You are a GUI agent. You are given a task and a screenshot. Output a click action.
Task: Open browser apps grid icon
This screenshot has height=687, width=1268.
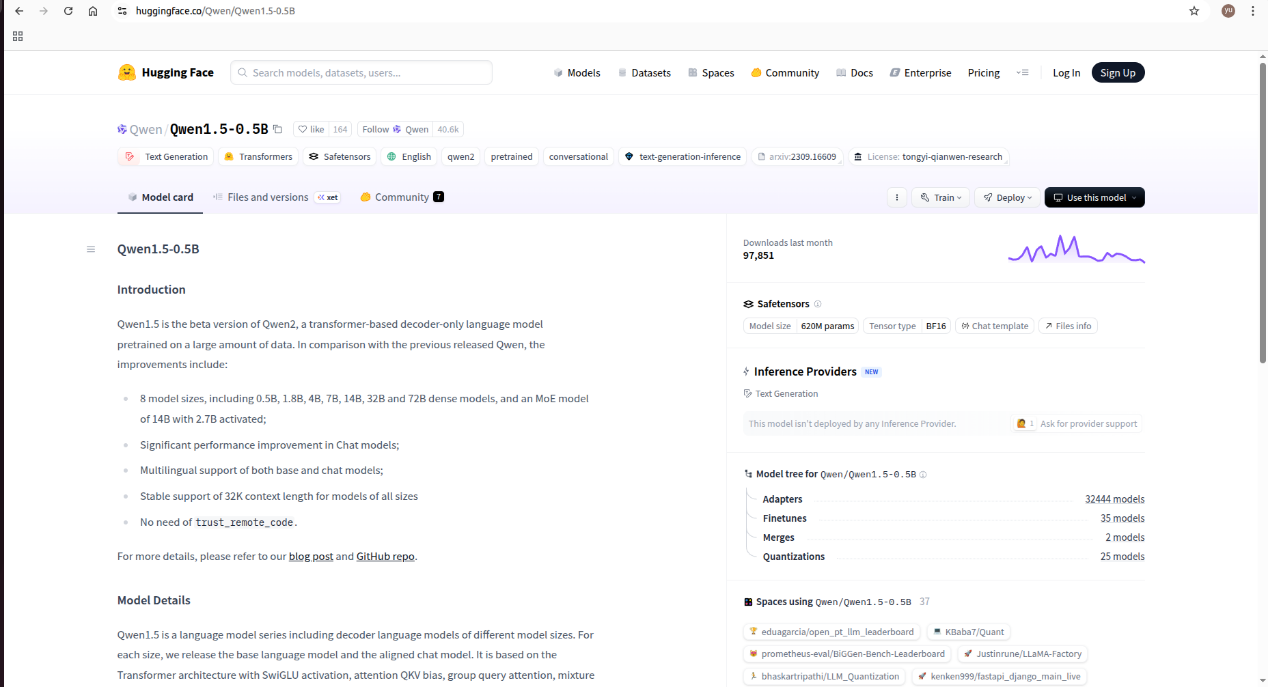click(x=17, y=36)
